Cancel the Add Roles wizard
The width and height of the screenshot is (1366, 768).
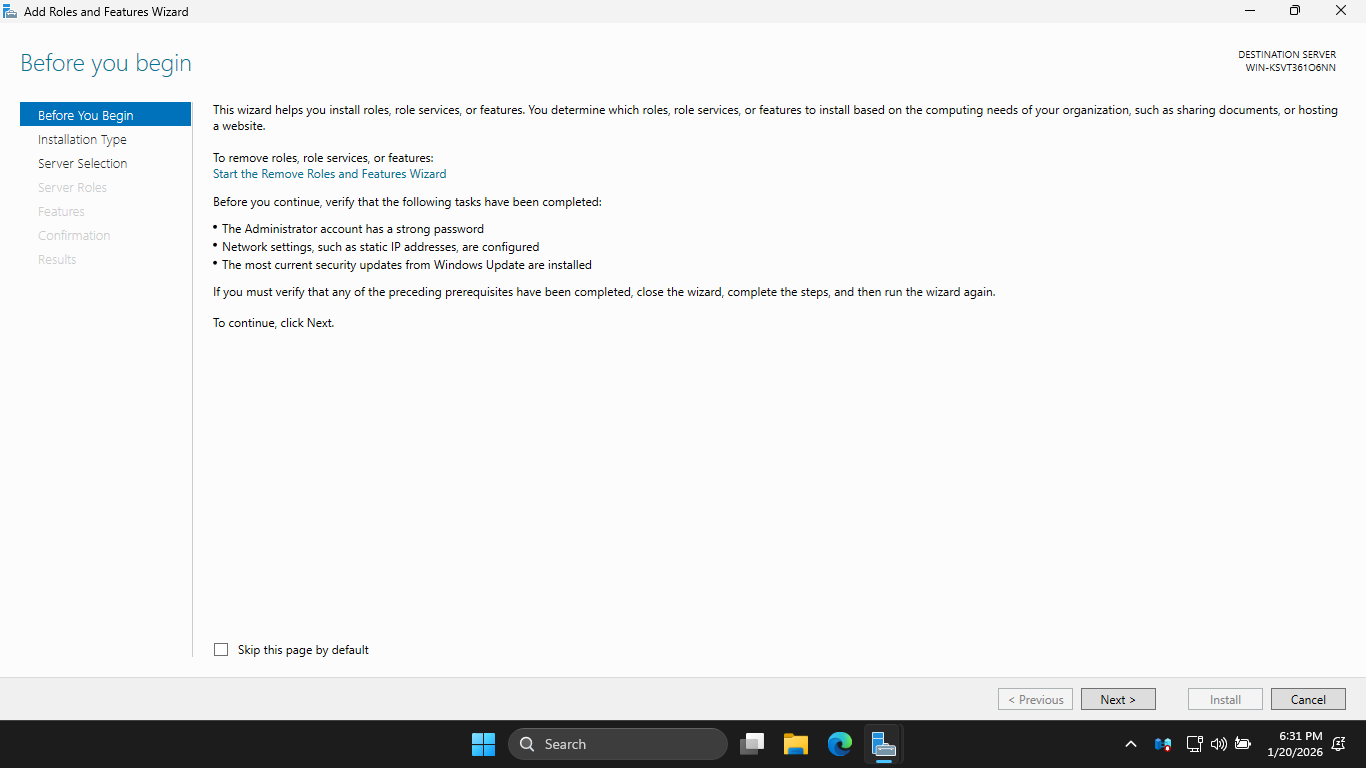pos(1308,700)
